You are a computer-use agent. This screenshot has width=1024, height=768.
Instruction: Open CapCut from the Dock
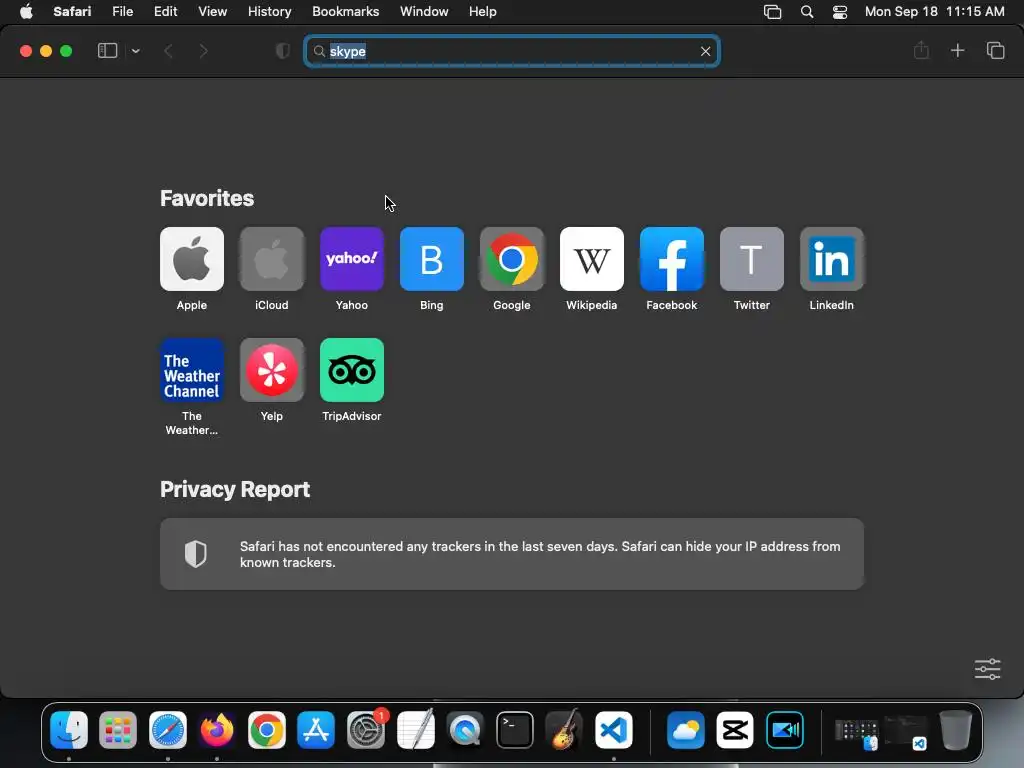coord(735,729)
